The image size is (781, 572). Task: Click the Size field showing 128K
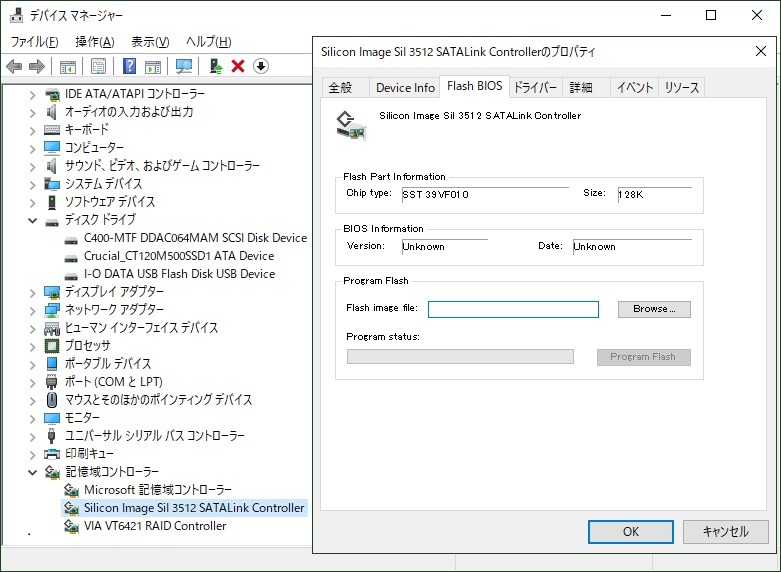click(x=654, y=195)
